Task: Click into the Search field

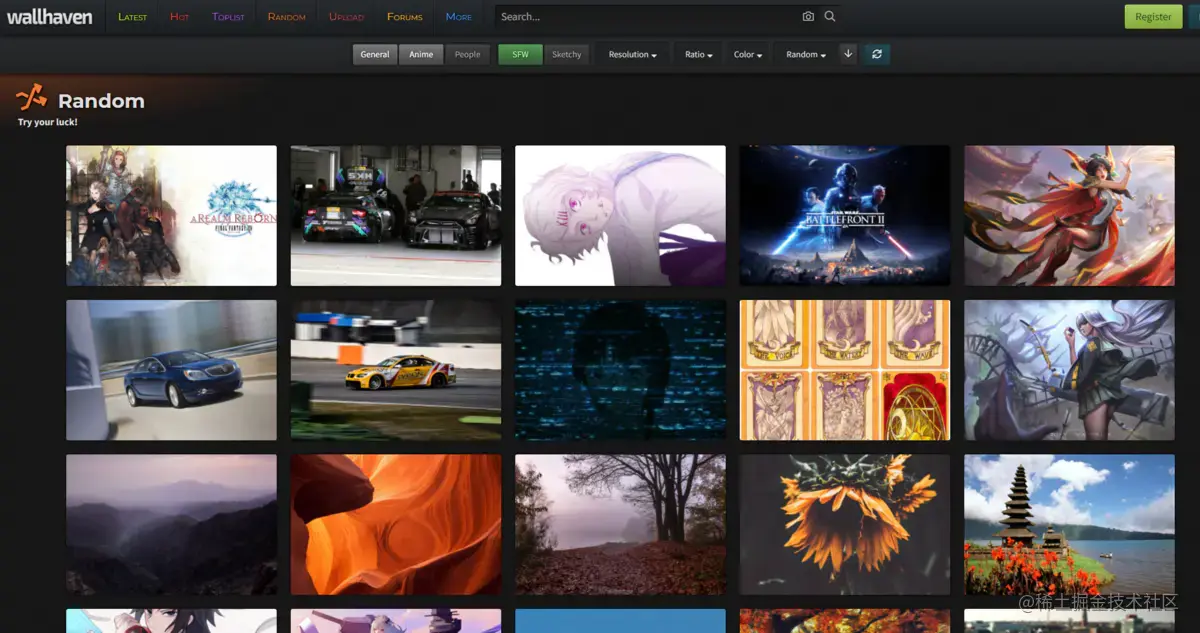Action: pos(646,16)
